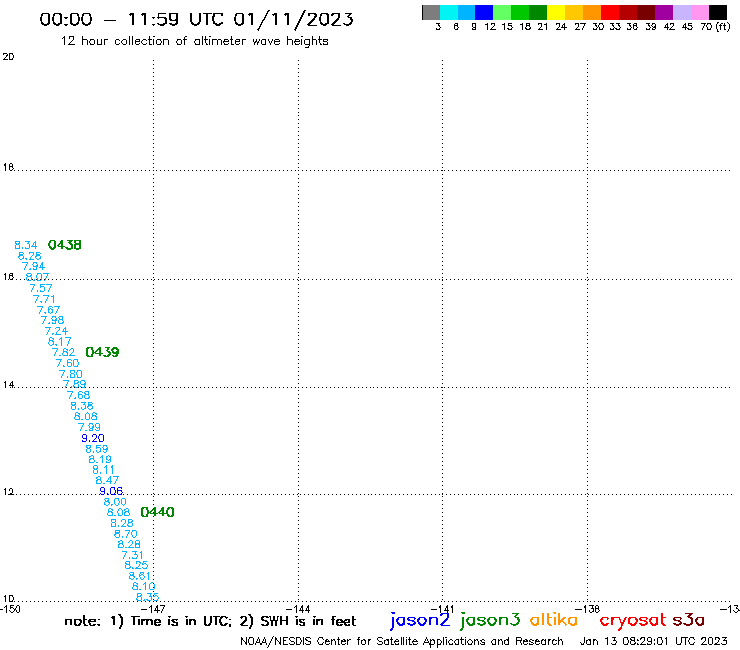
Task: Click the wave height value 7.80
Action: pyautogui.click(x=70, y=374)
